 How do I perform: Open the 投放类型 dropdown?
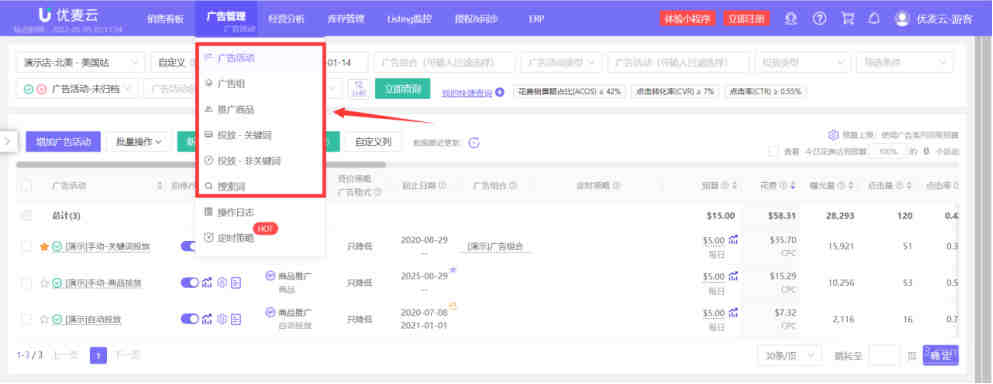(802, 63)
